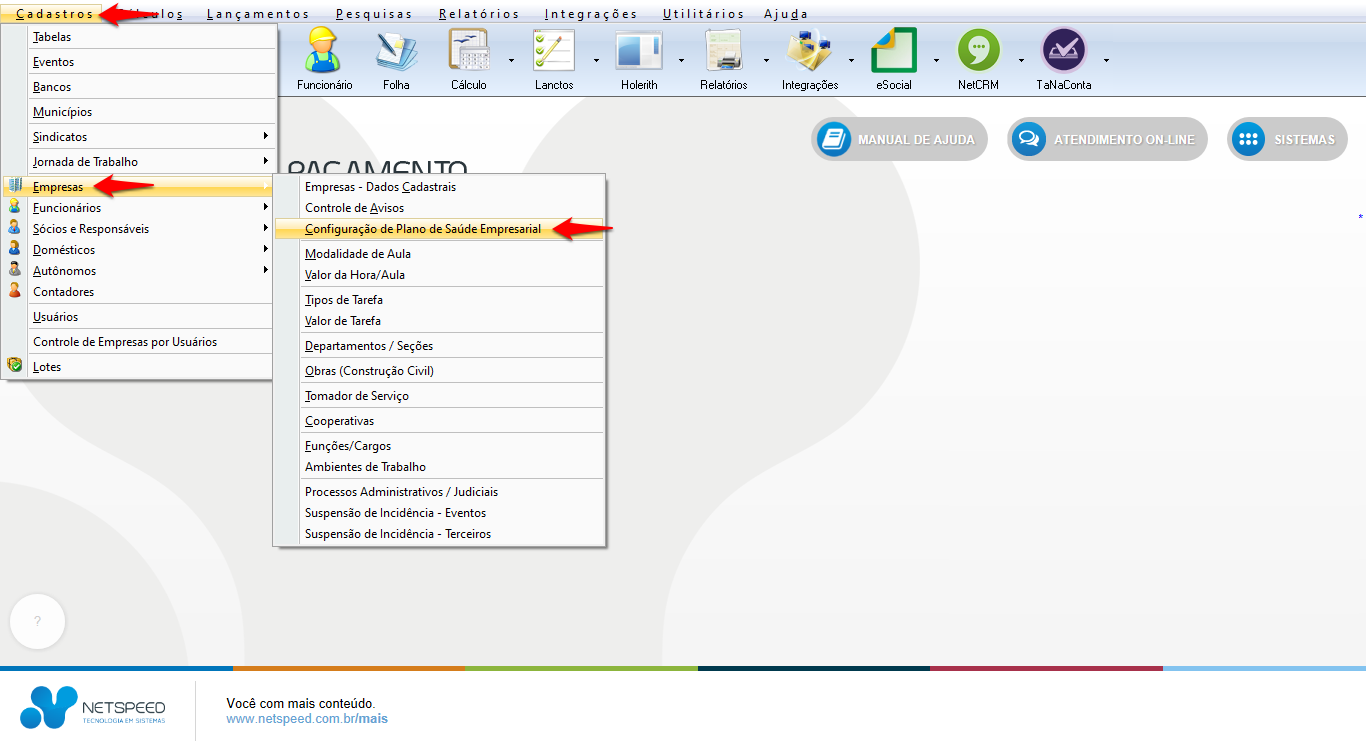Launch the NetCRM chat icon
1366x747 pixels.
978,58
